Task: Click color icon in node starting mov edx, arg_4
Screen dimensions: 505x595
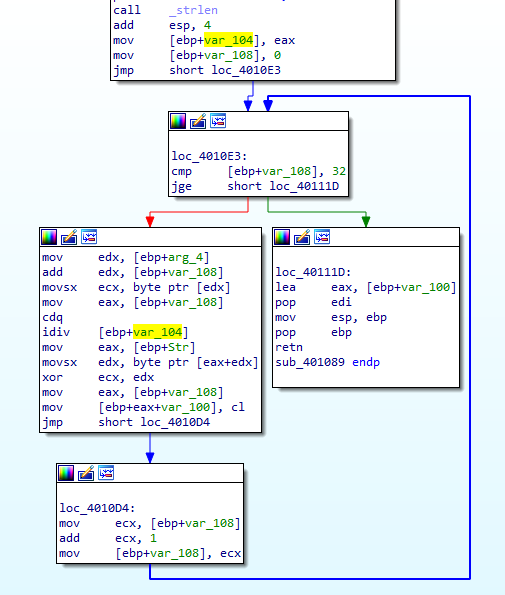Action: point(49,238)
